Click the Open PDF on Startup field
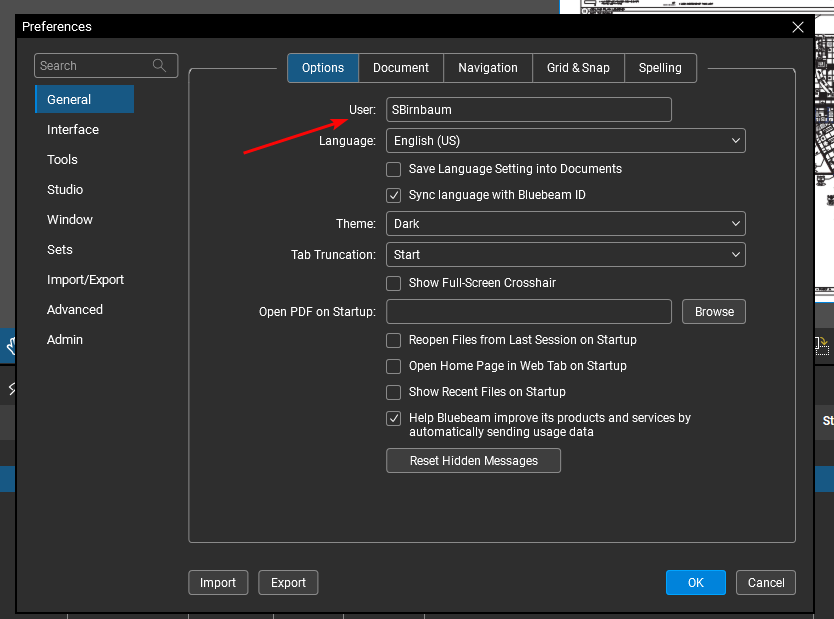Viewport: 834px width, 619px height. pos(529,312)
